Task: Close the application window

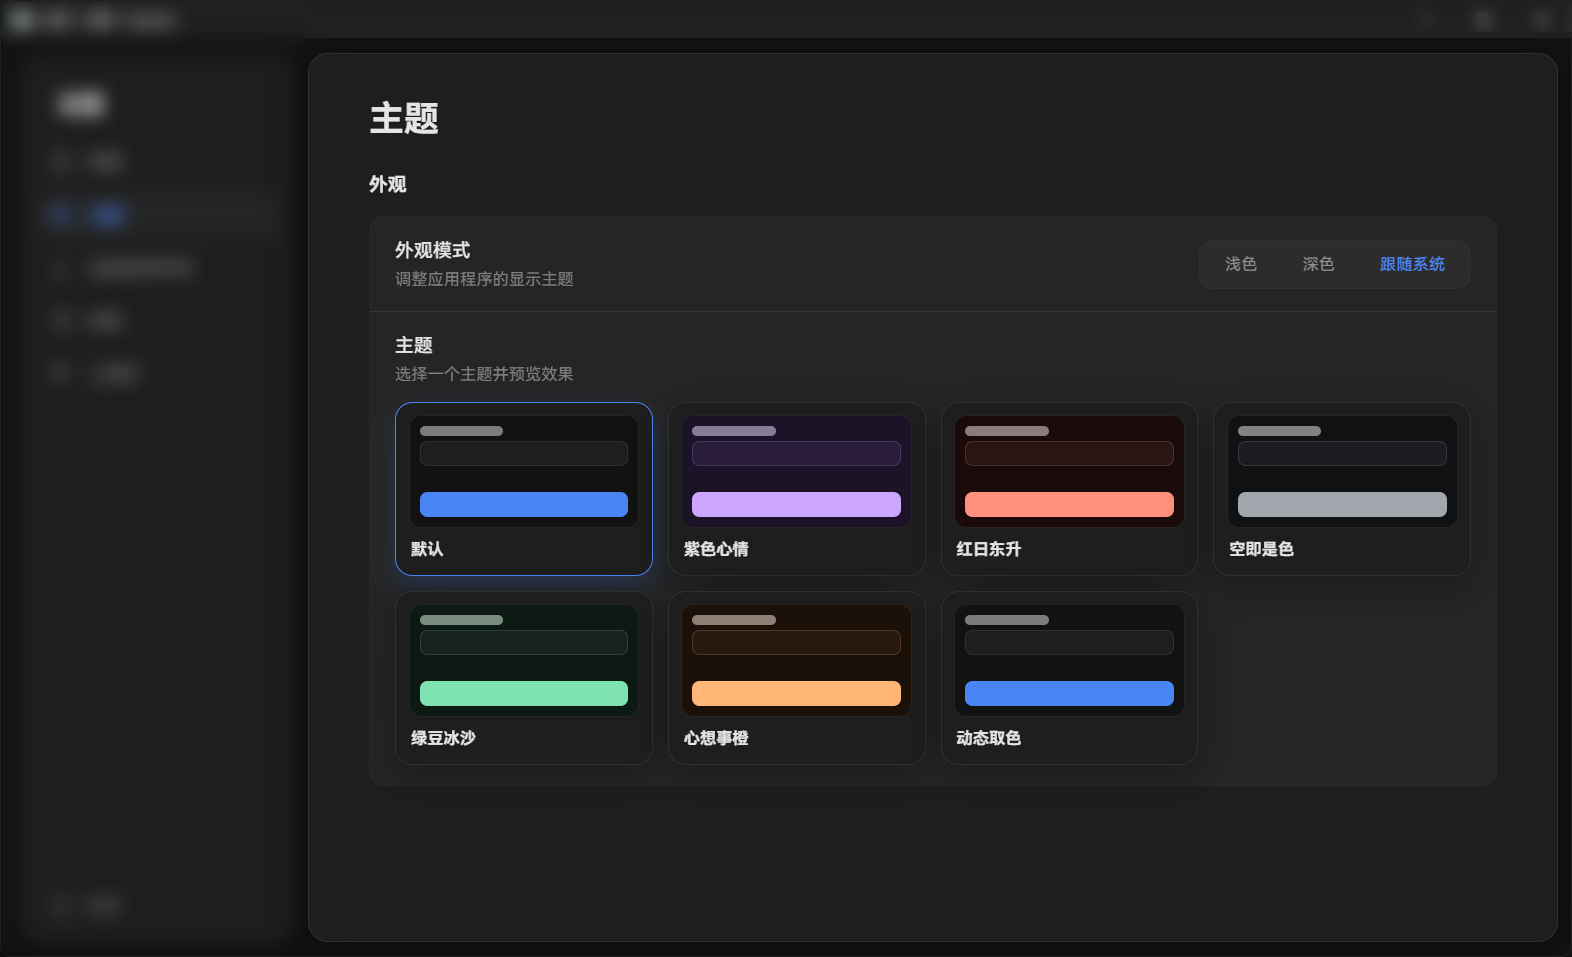Action: [x=1541, y=19]
